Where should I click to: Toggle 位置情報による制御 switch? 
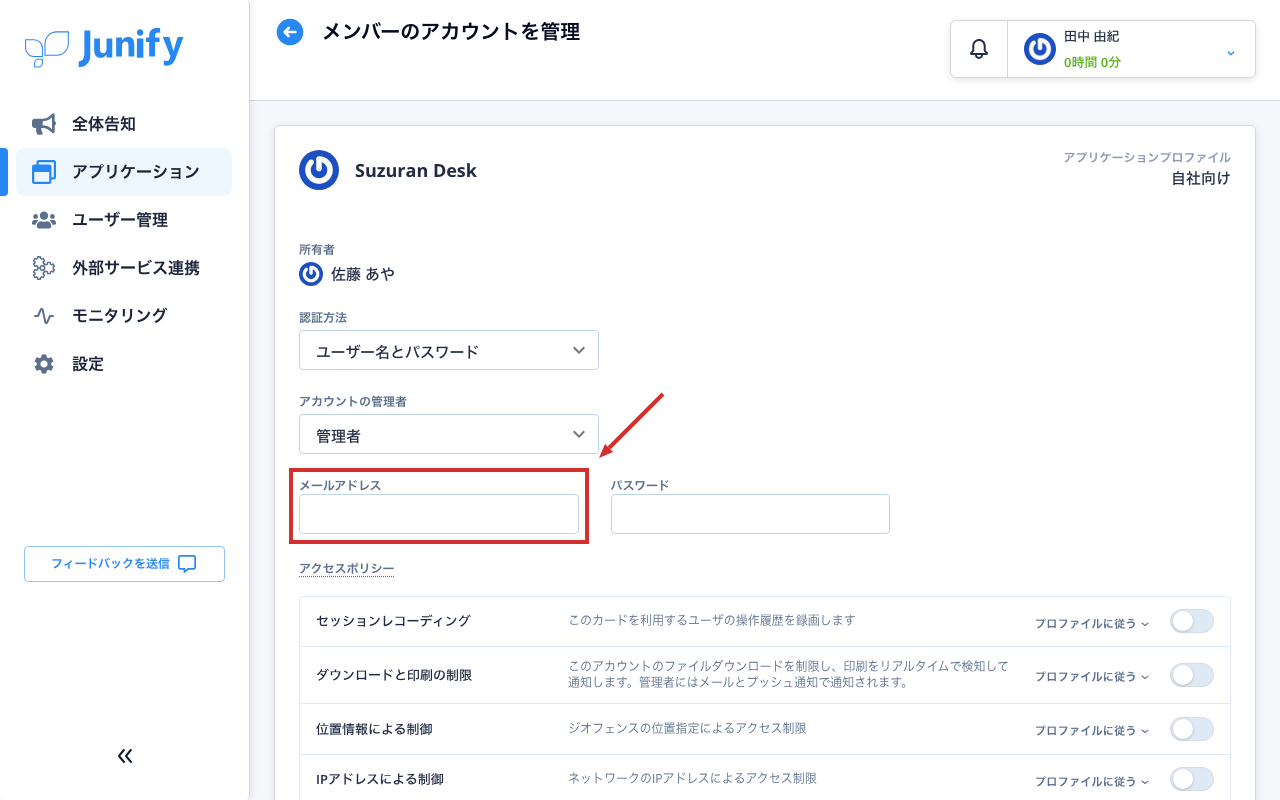click(1192, 729)
